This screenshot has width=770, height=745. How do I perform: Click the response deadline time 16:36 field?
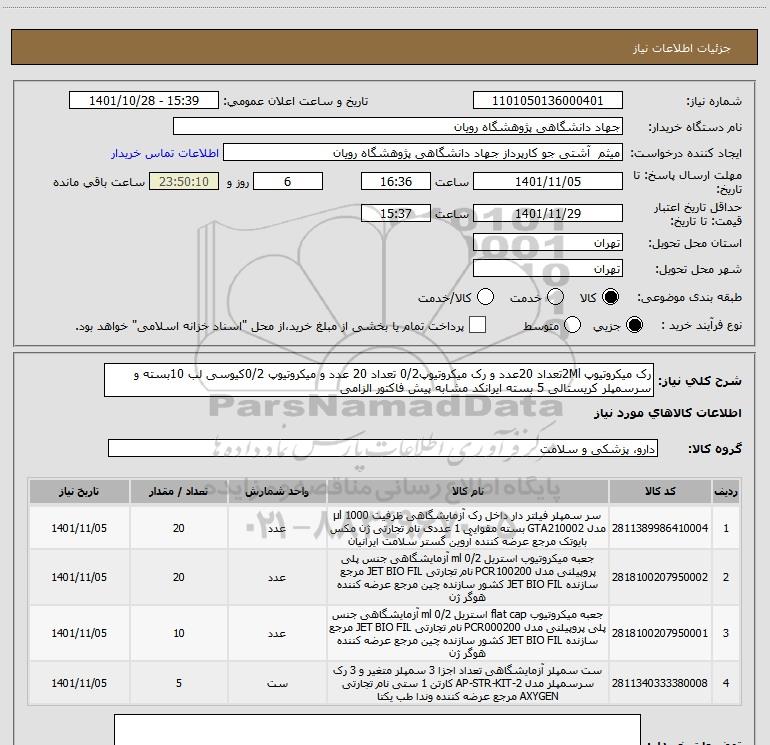point(396,181)
